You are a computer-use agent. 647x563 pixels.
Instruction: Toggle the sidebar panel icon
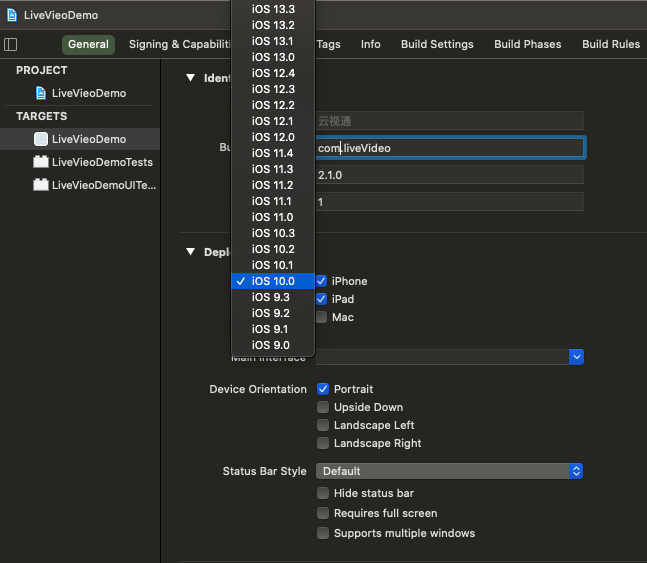[x=11, y=44]
